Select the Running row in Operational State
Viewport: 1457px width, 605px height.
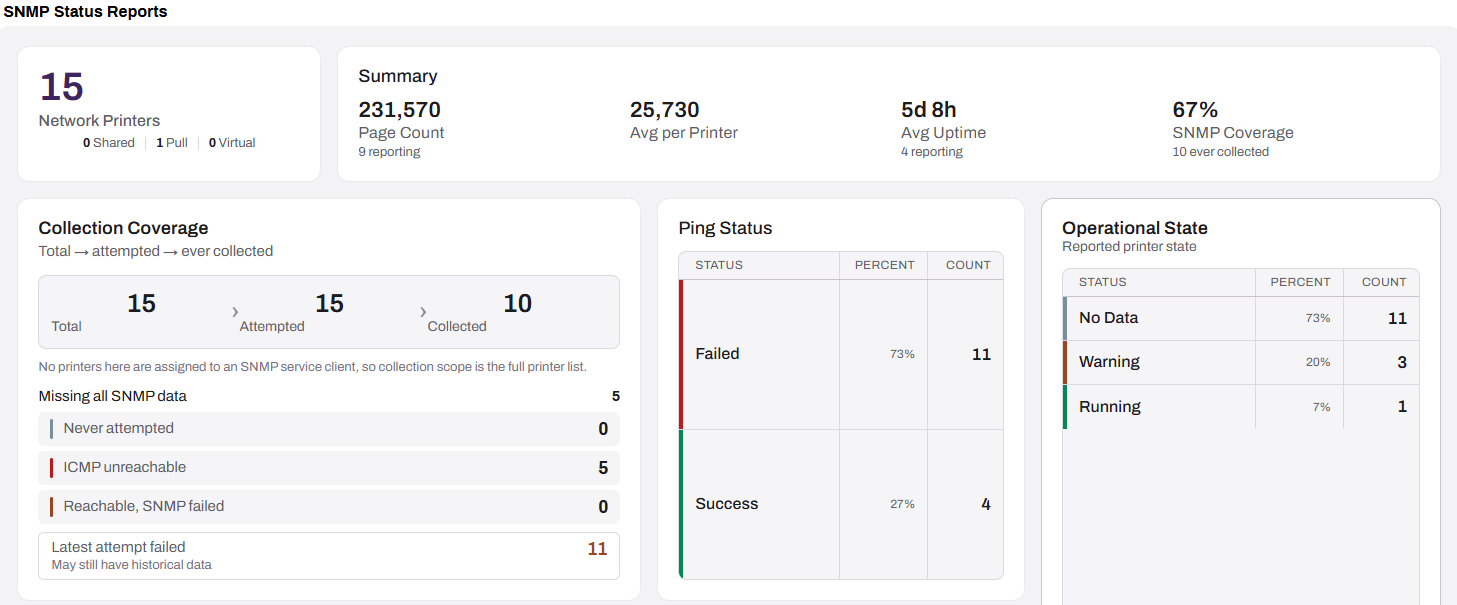[x=1241, y=407]
